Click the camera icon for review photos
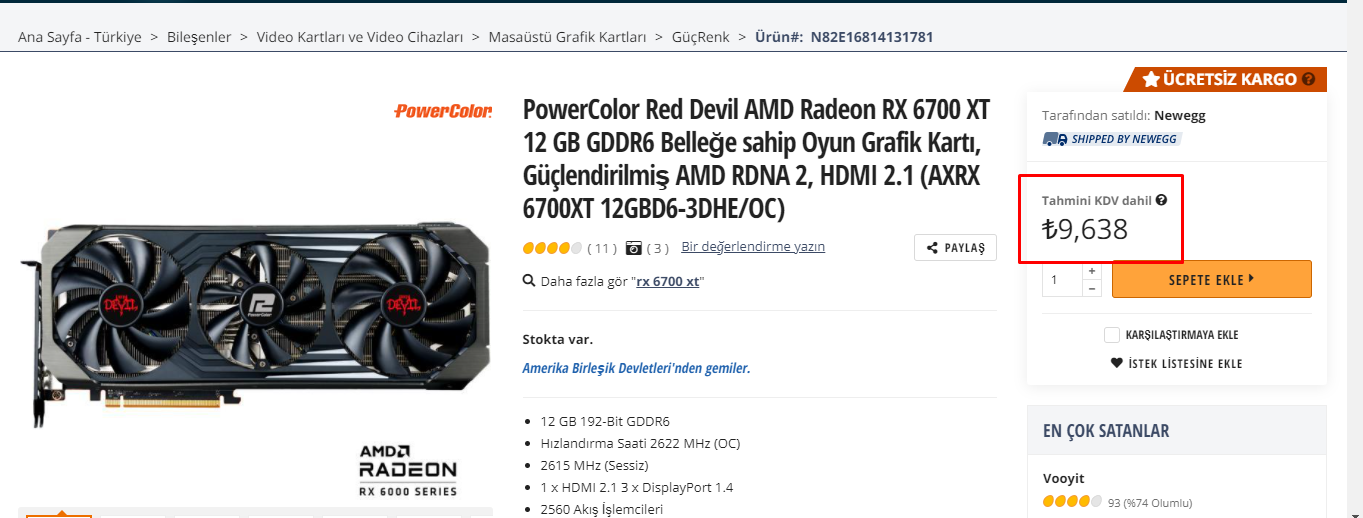 click(633, 247)
